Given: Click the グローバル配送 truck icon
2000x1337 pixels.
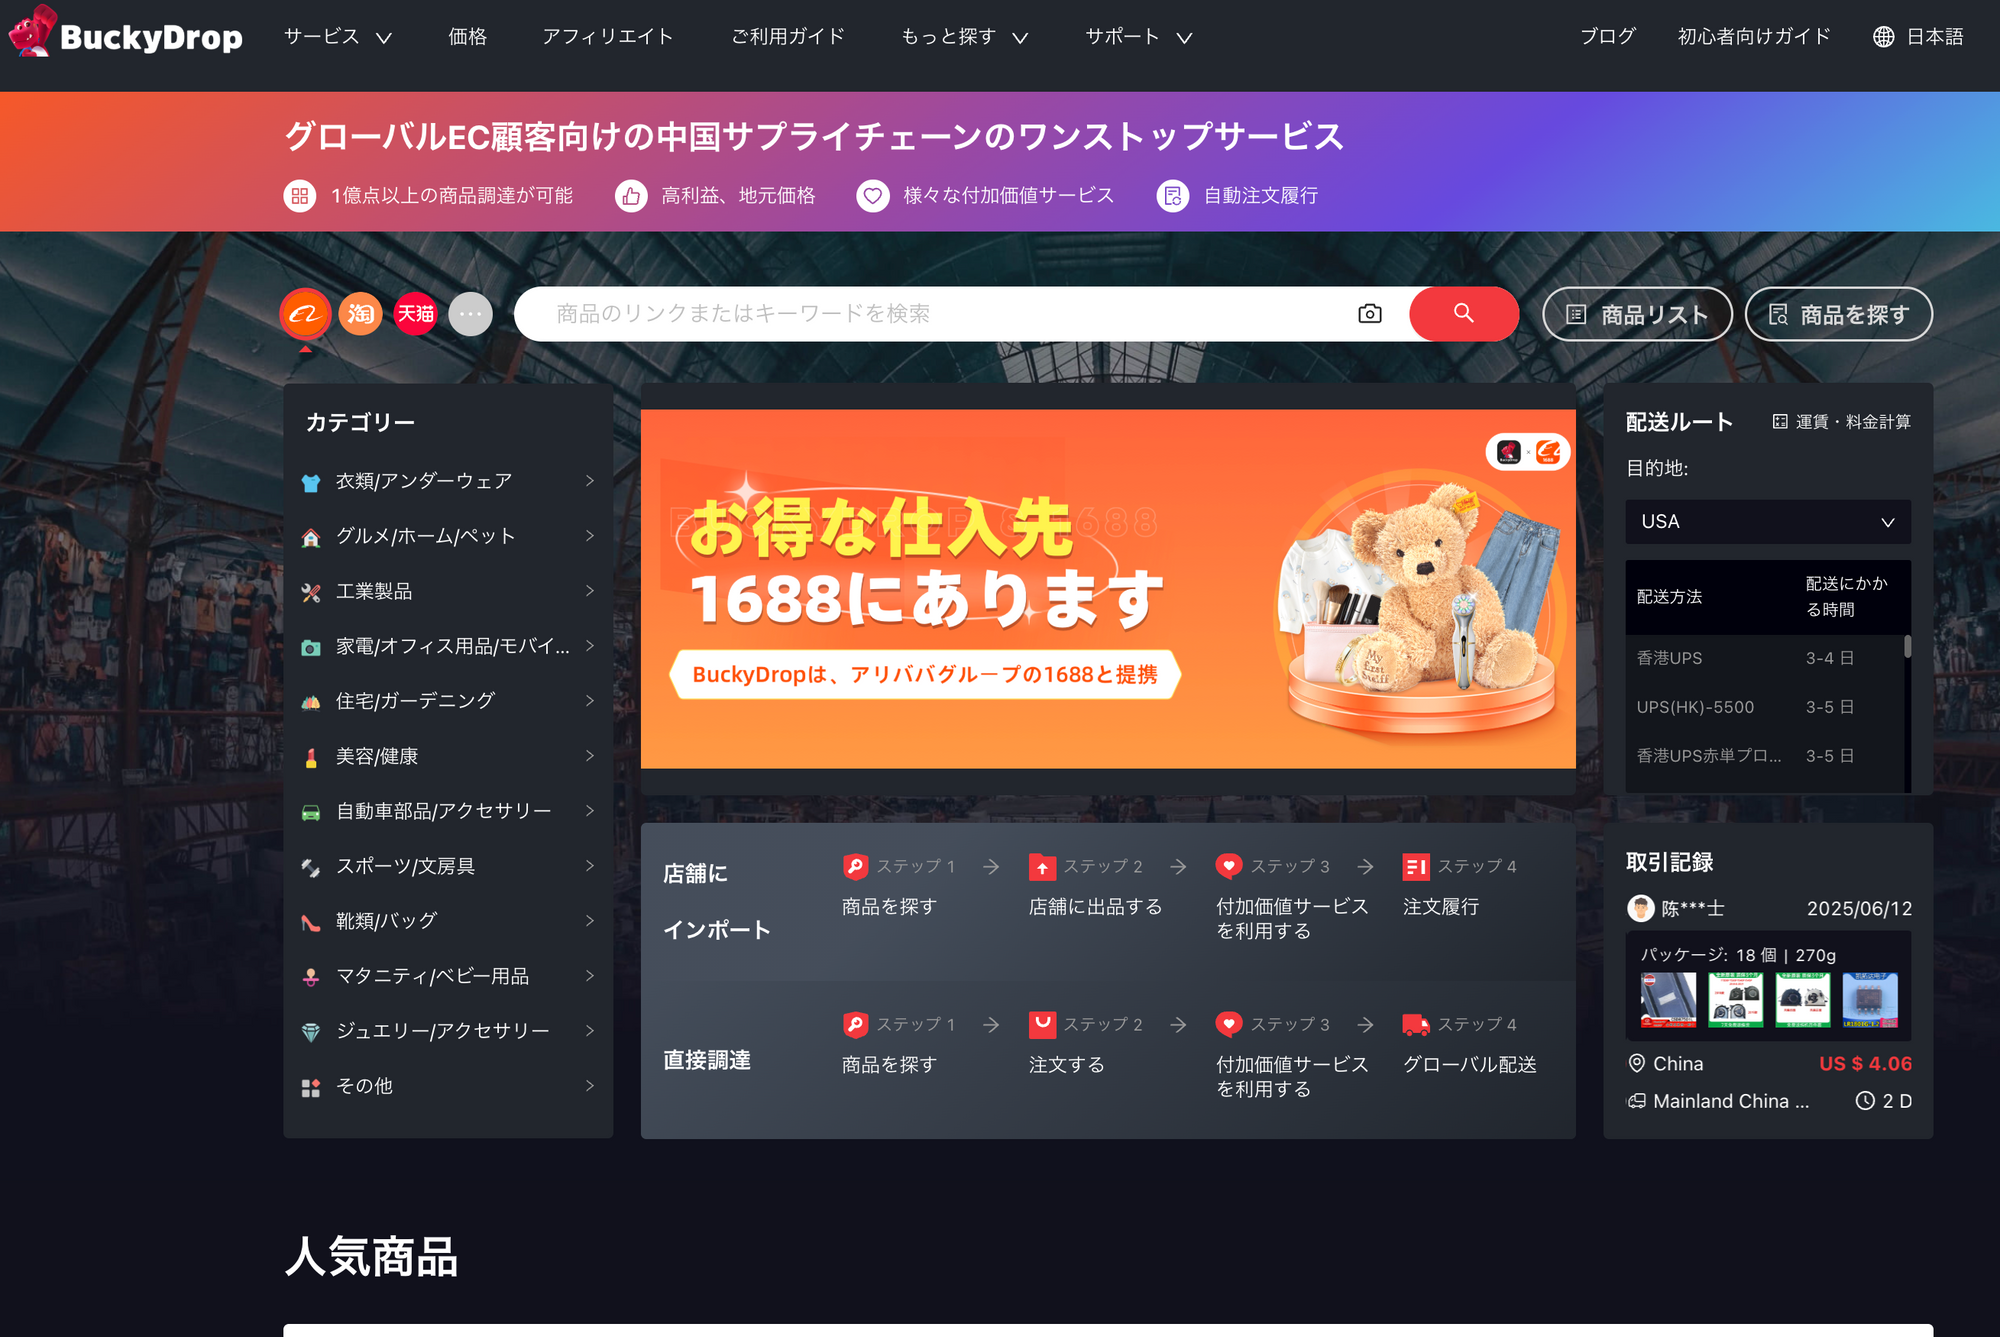Looking at the screenshot, I should (x=1416, y=1025).
